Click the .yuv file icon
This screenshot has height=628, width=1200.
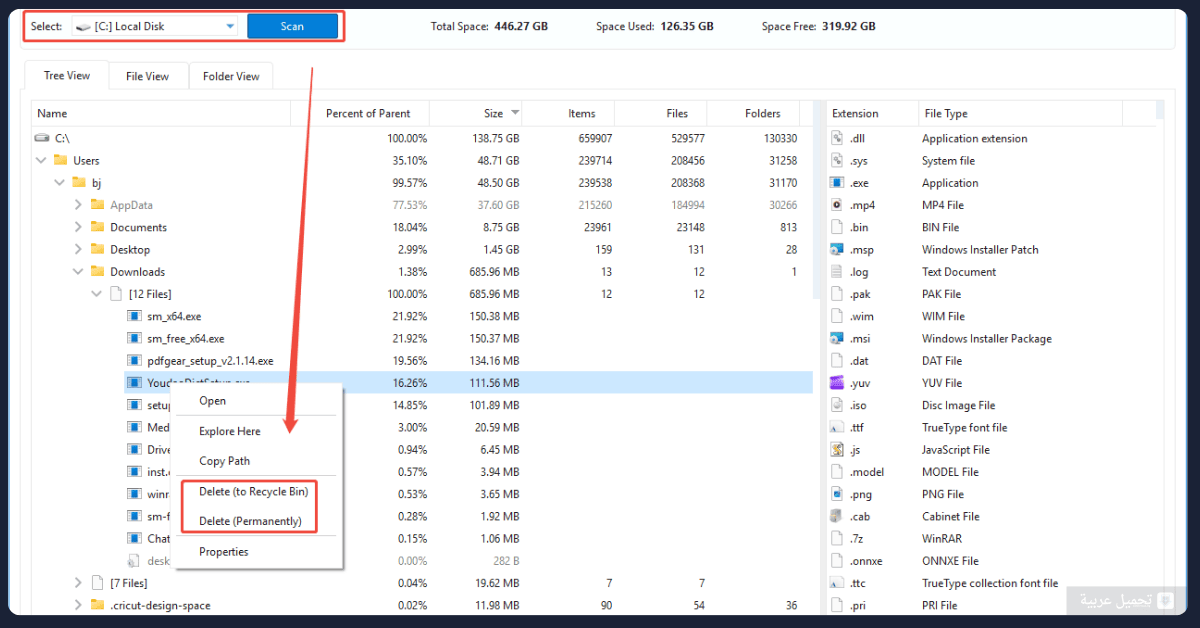tap(837, 383)
